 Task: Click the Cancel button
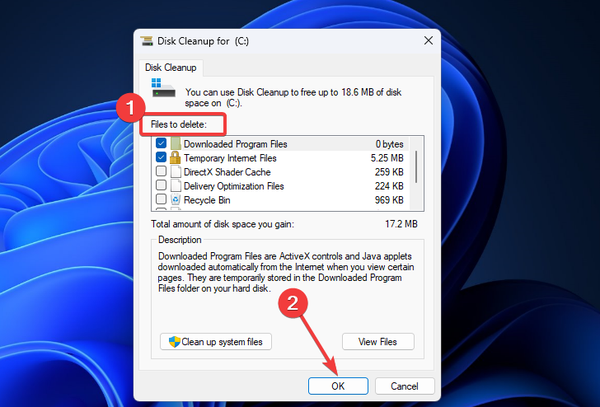[x=404, y=386]
